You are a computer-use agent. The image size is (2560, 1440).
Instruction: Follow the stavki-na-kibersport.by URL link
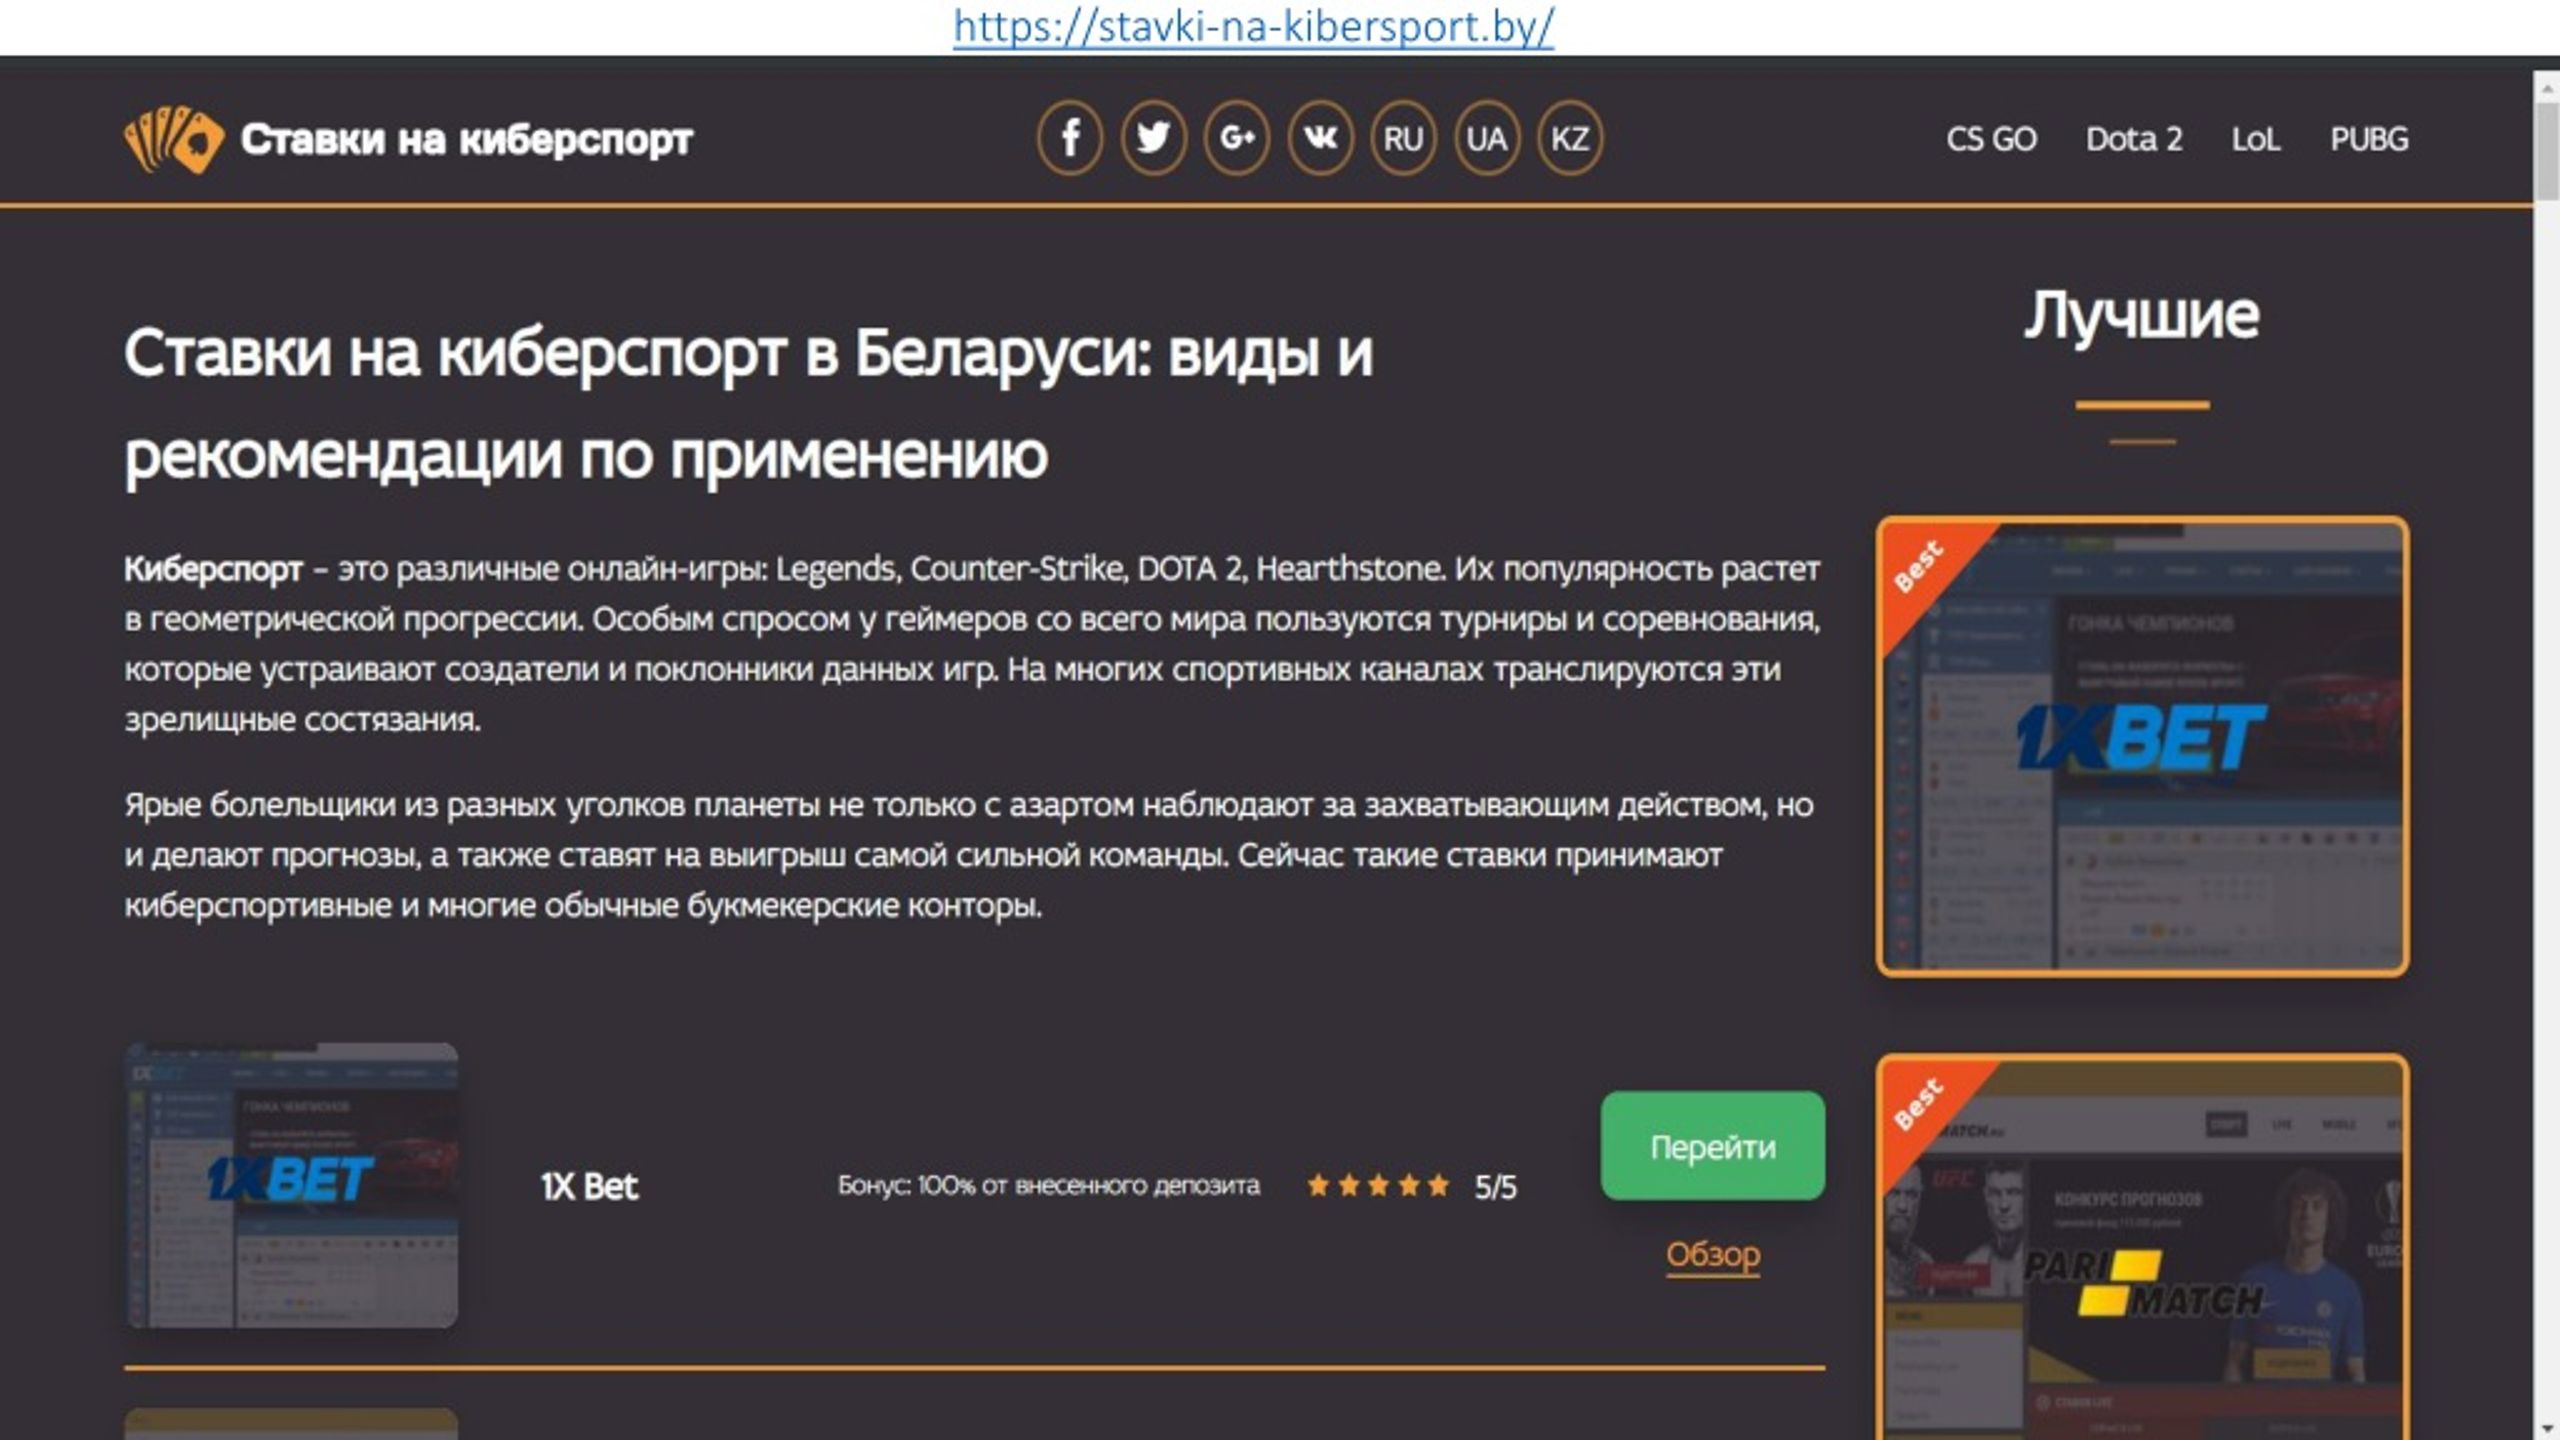1254,26
